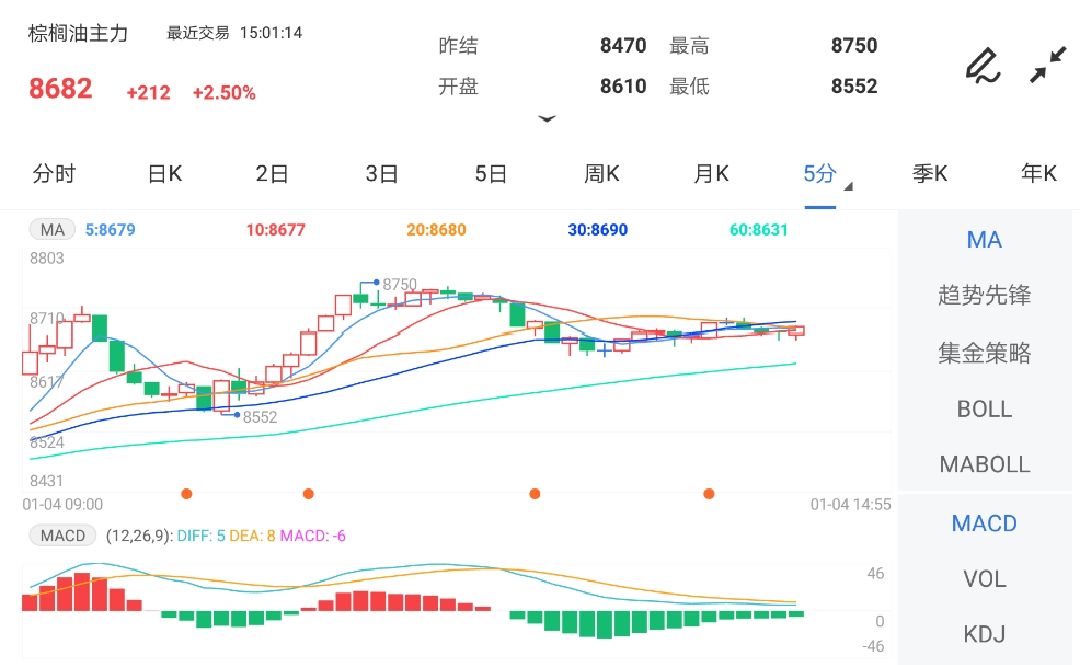Image resolution: width=1080 pixels, height=665 pixels.
Task: Click the 8552 low price marker
Action: point(260,417)
